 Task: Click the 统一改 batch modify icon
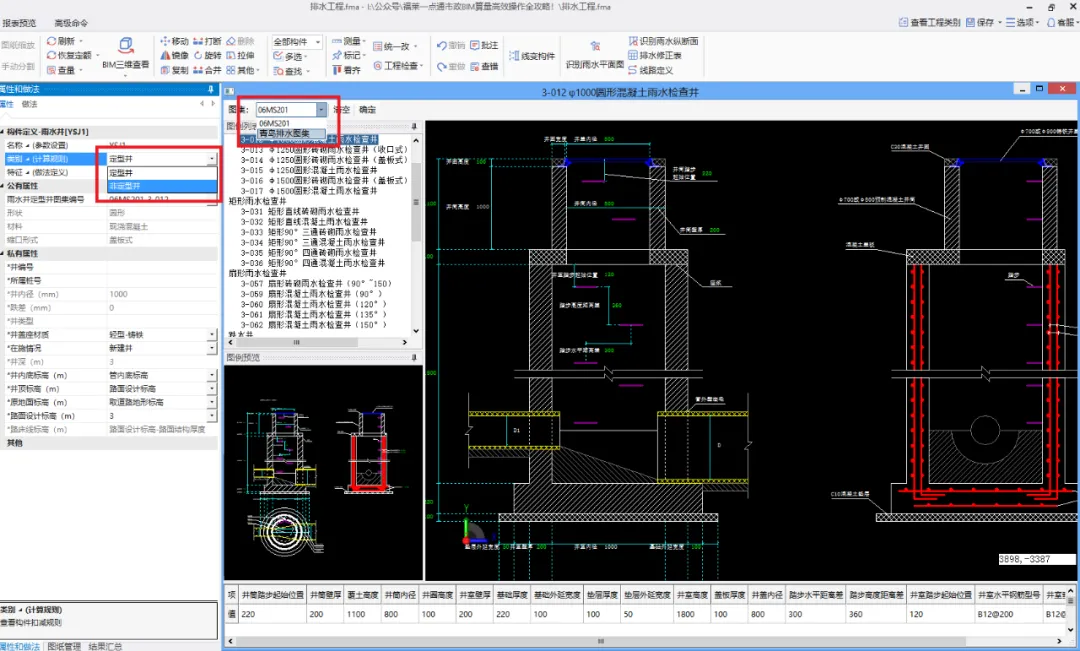378,46
